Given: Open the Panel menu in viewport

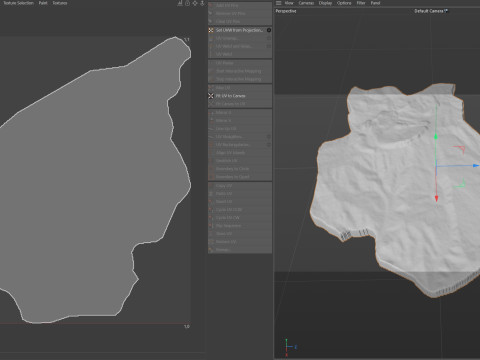Looking at the screenshot, I should click(375, 3).
